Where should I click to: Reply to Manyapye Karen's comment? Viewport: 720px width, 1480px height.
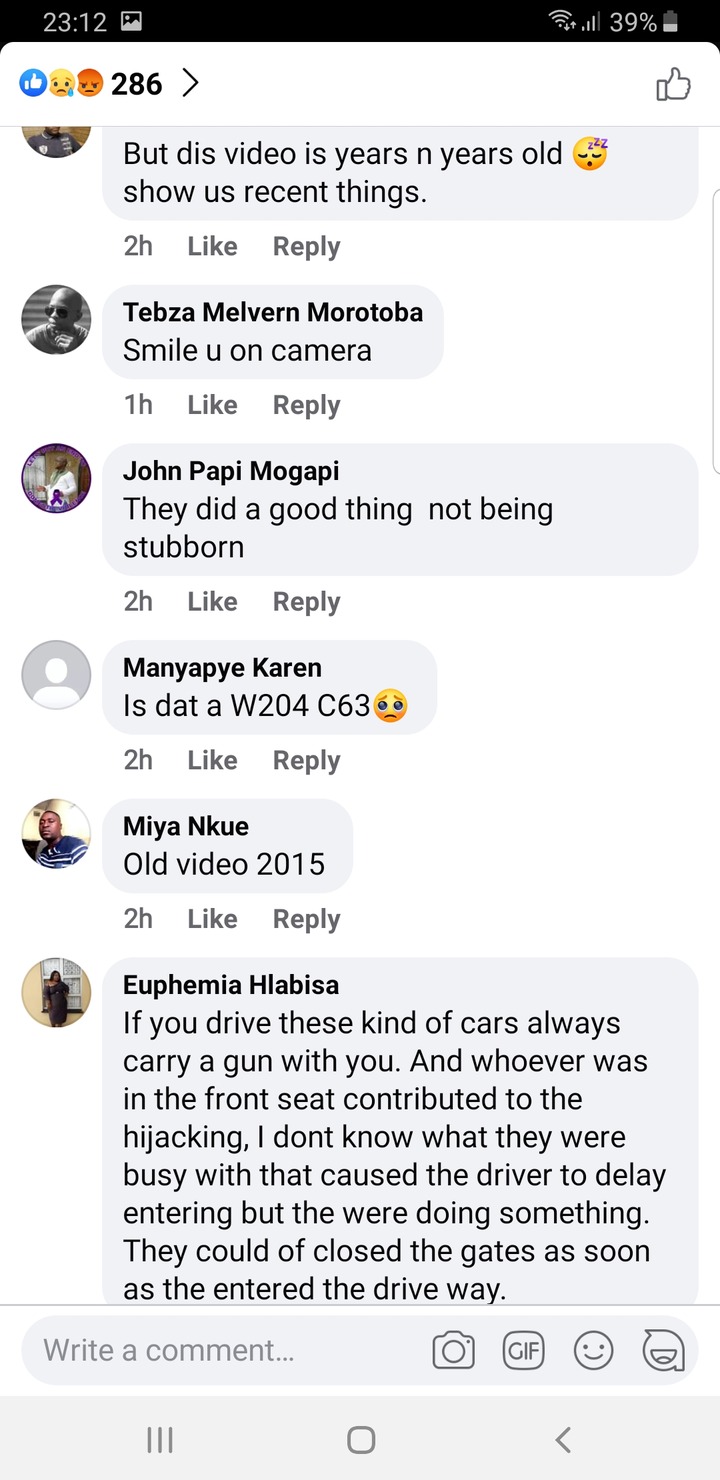coord(306,761)
